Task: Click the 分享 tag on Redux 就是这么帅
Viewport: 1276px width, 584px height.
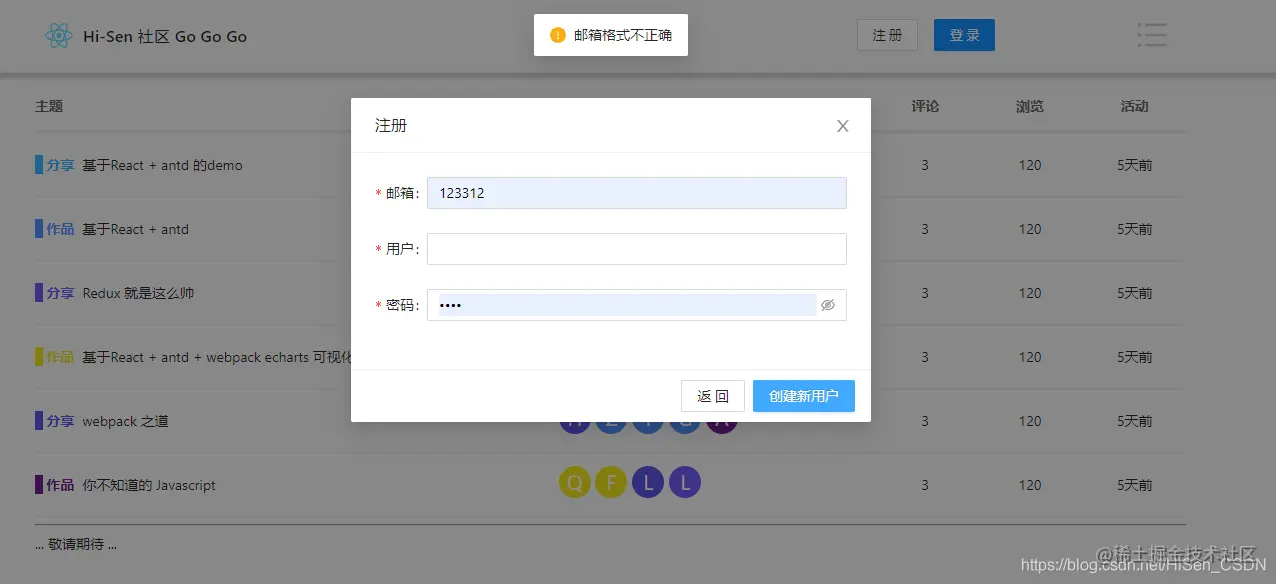Action: pyautogui.click(x=55, y=293)
